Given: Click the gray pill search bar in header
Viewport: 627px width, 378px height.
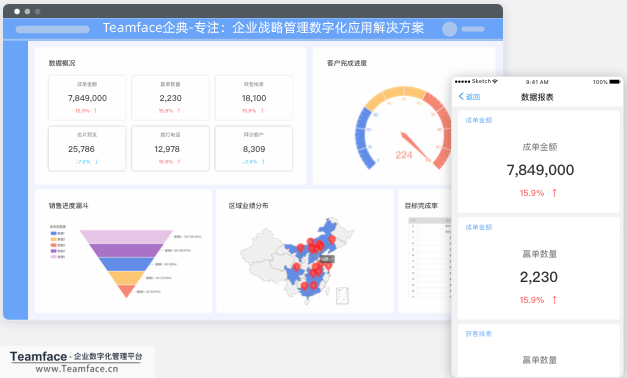Looking at the screenshot, I should 52,29.
